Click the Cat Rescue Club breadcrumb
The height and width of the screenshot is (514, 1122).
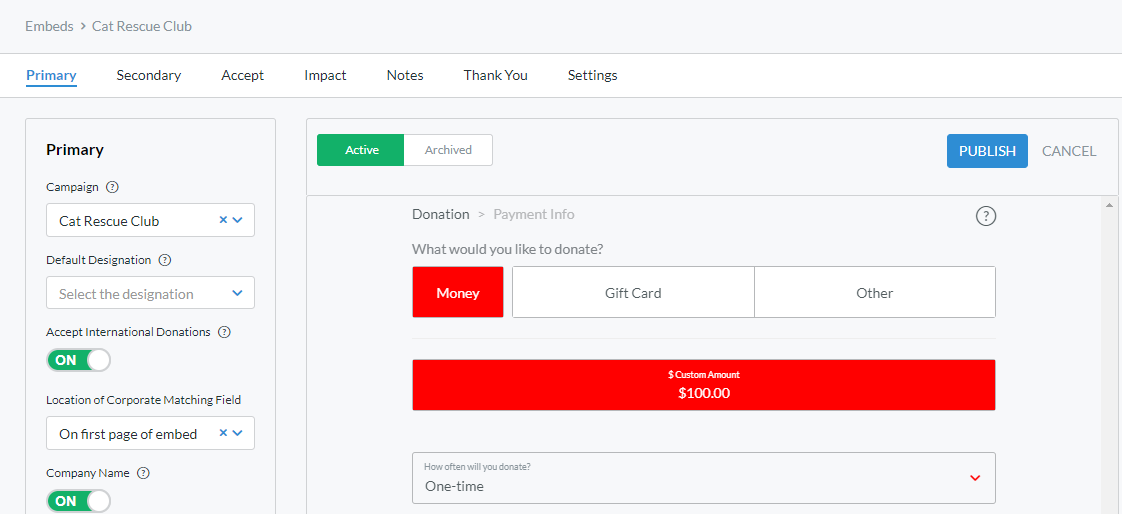coord(142,26)
